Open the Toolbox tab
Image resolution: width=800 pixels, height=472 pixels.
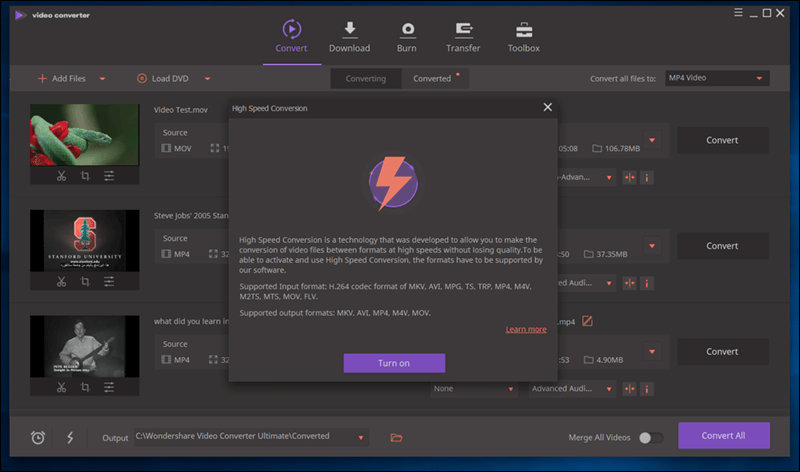click(x=523, y=37)
